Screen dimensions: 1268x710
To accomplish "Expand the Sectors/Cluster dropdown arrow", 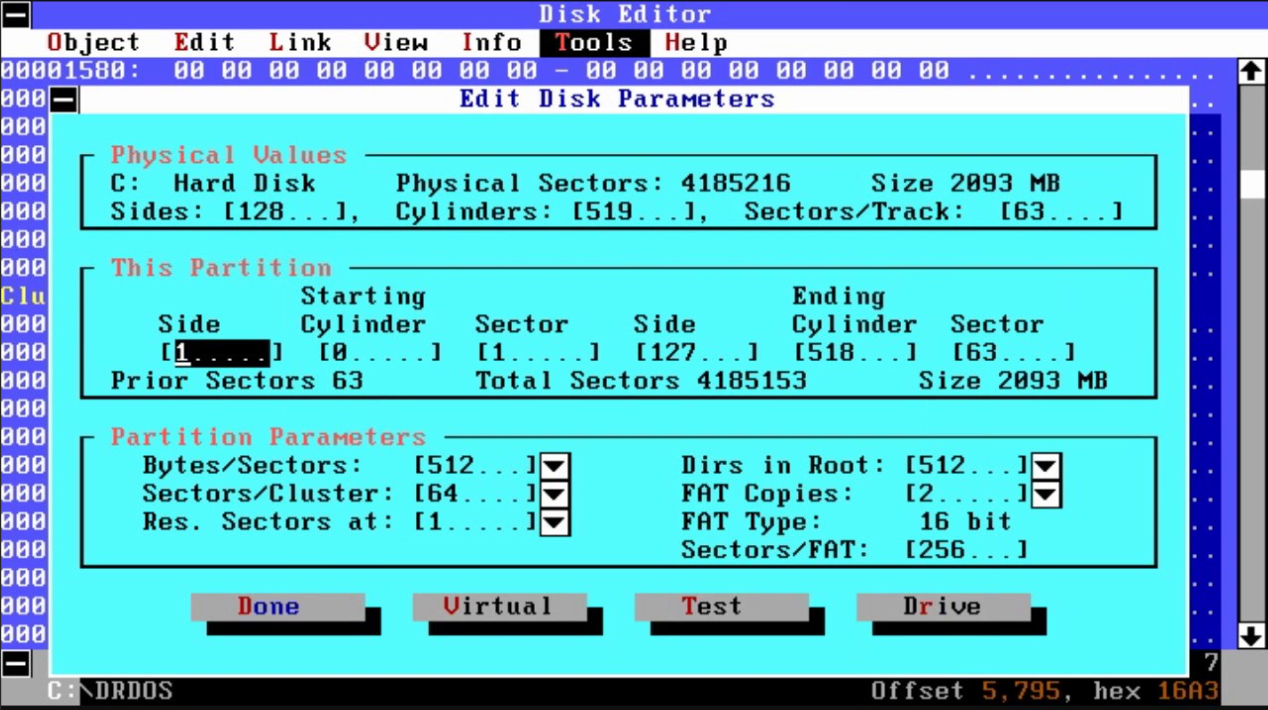I will 555,494.
